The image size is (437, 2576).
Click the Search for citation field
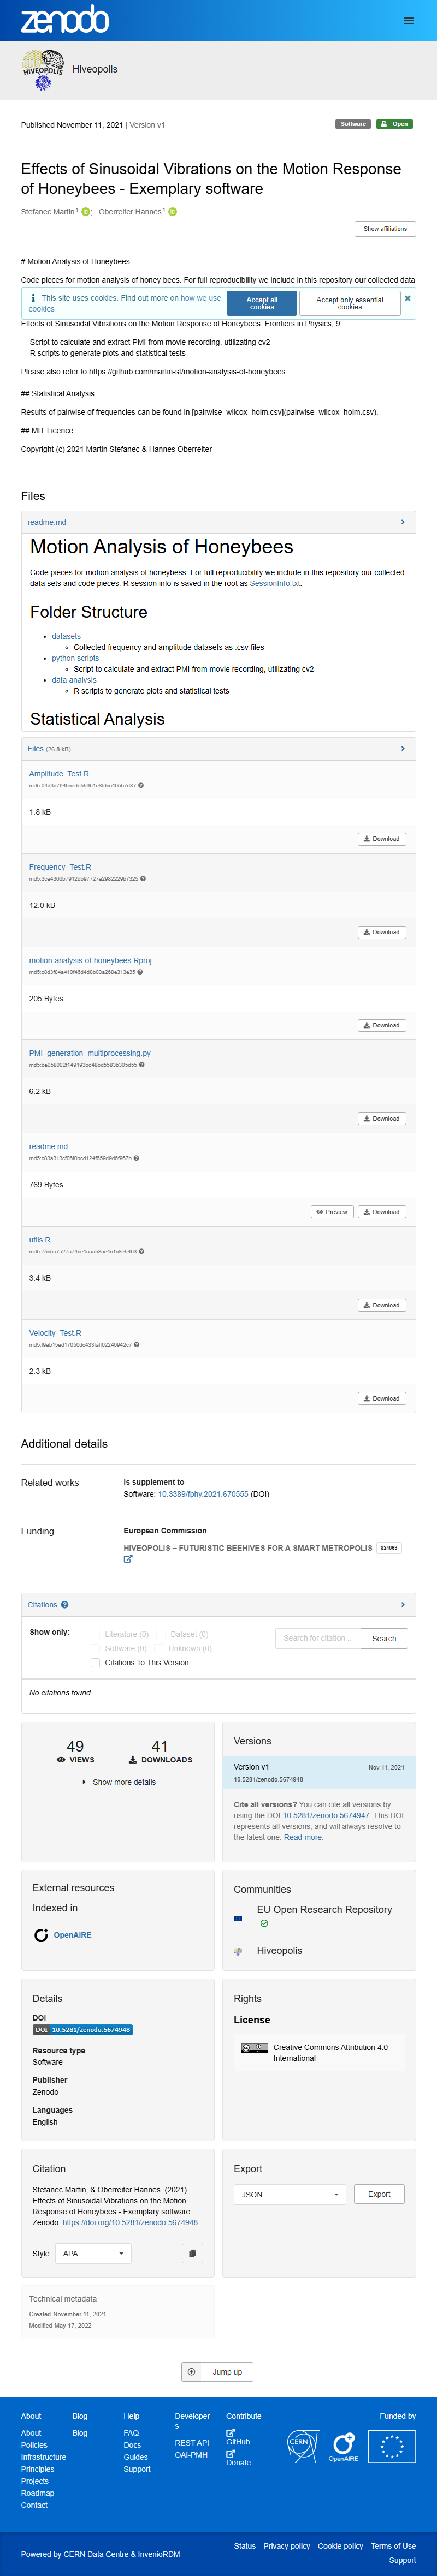317,1638
